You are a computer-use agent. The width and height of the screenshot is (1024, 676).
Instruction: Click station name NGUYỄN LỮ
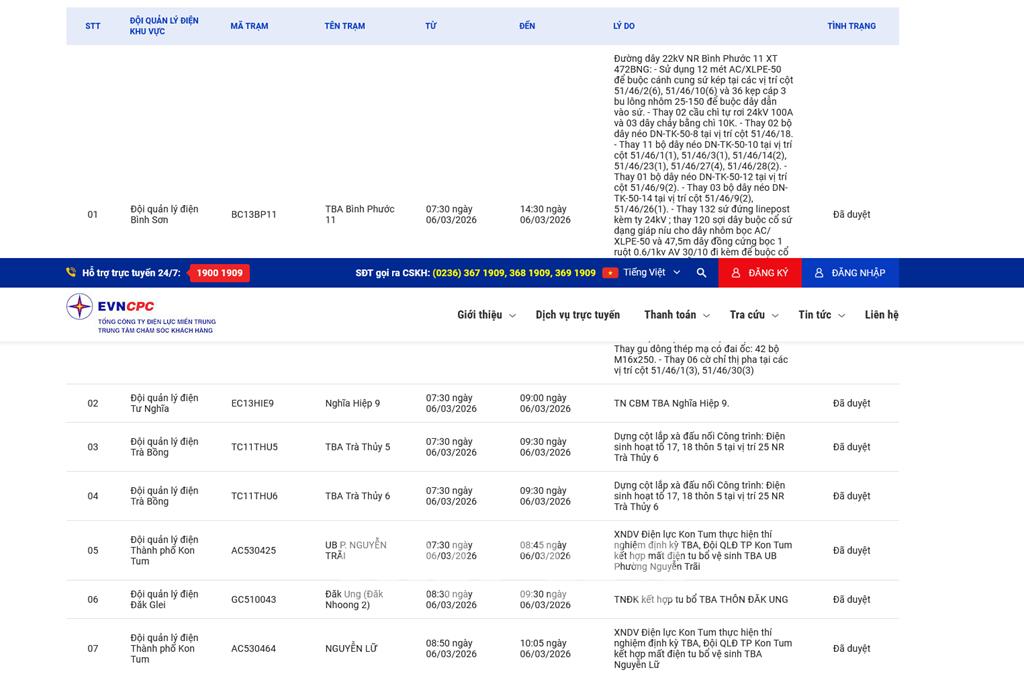pyautogui.click(x=351, y=648)
